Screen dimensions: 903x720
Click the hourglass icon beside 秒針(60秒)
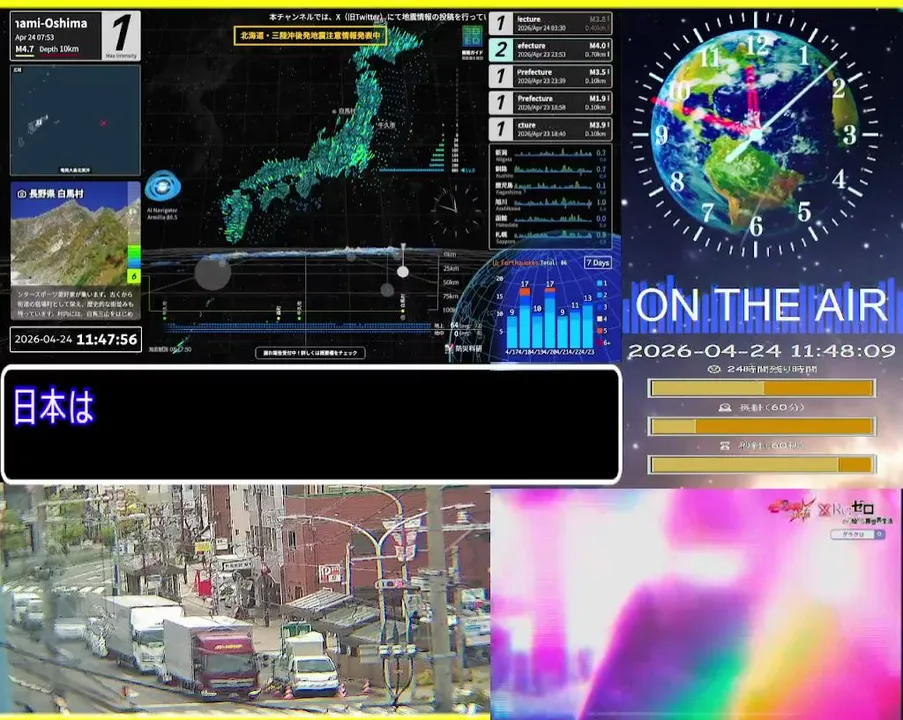coord(725,445)
